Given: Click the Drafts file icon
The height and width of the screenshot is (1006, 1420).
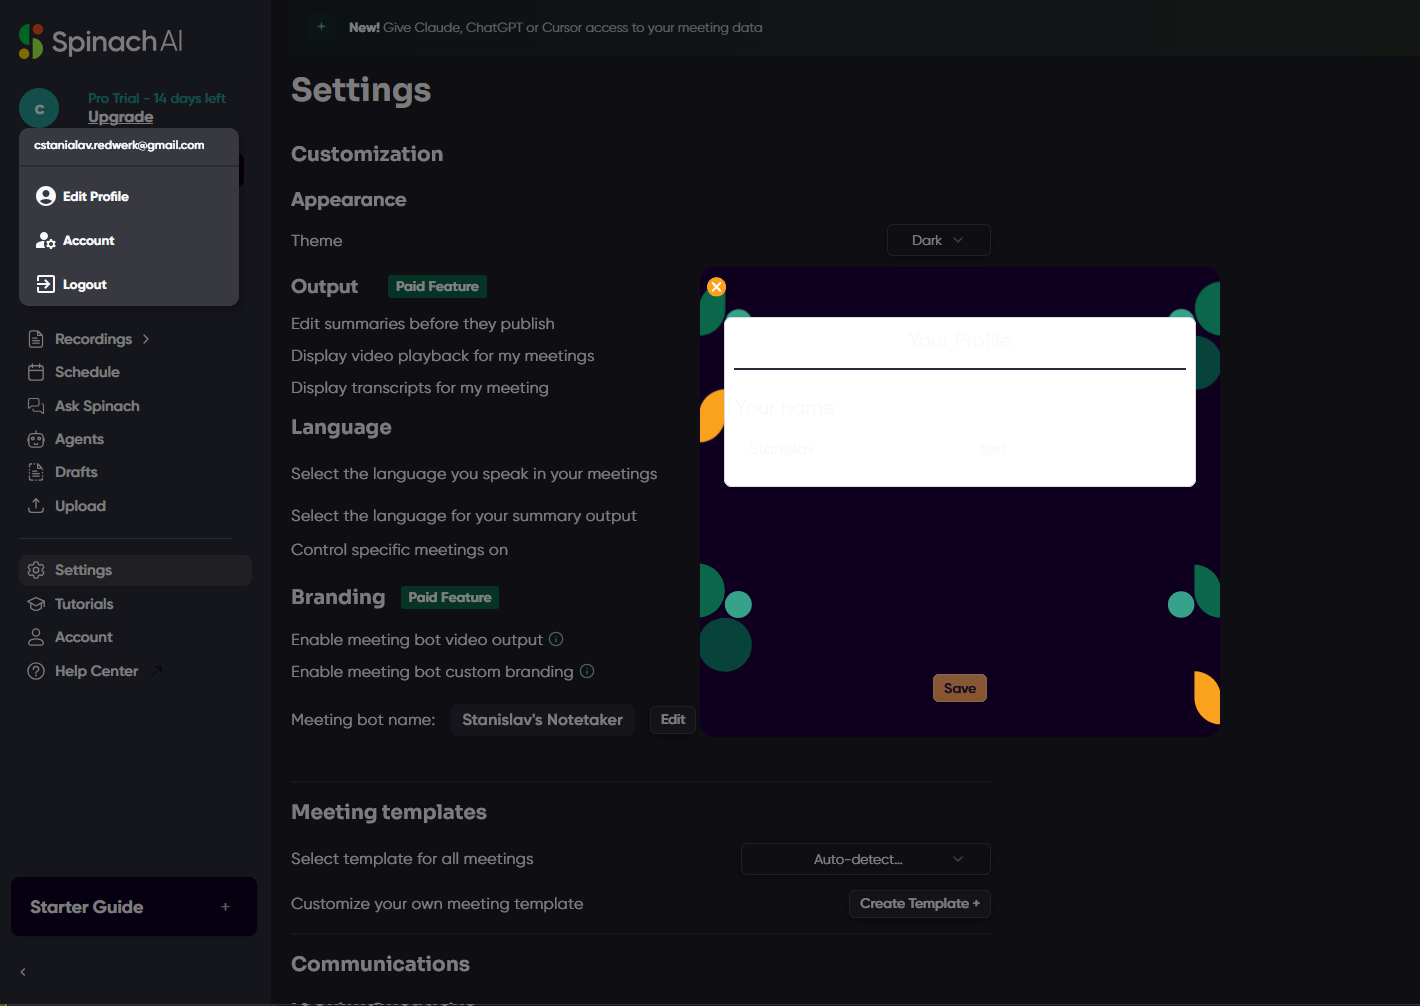Looking at the screenshot, I should click(x=36, y=472).
